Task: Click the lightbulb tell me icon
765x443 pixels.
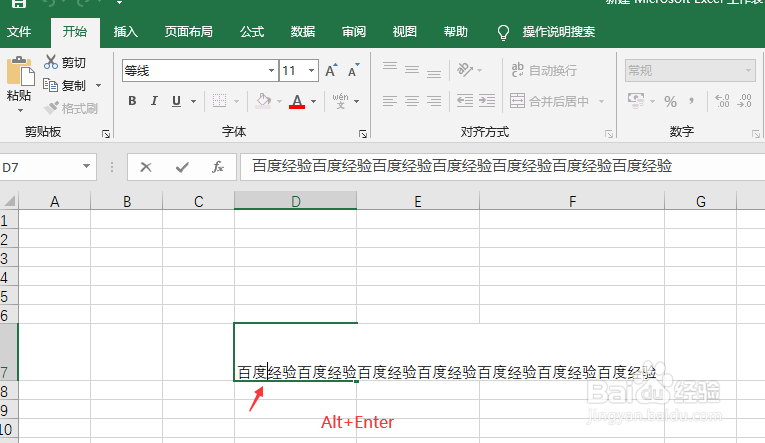Action: click(x=503, y=33)
